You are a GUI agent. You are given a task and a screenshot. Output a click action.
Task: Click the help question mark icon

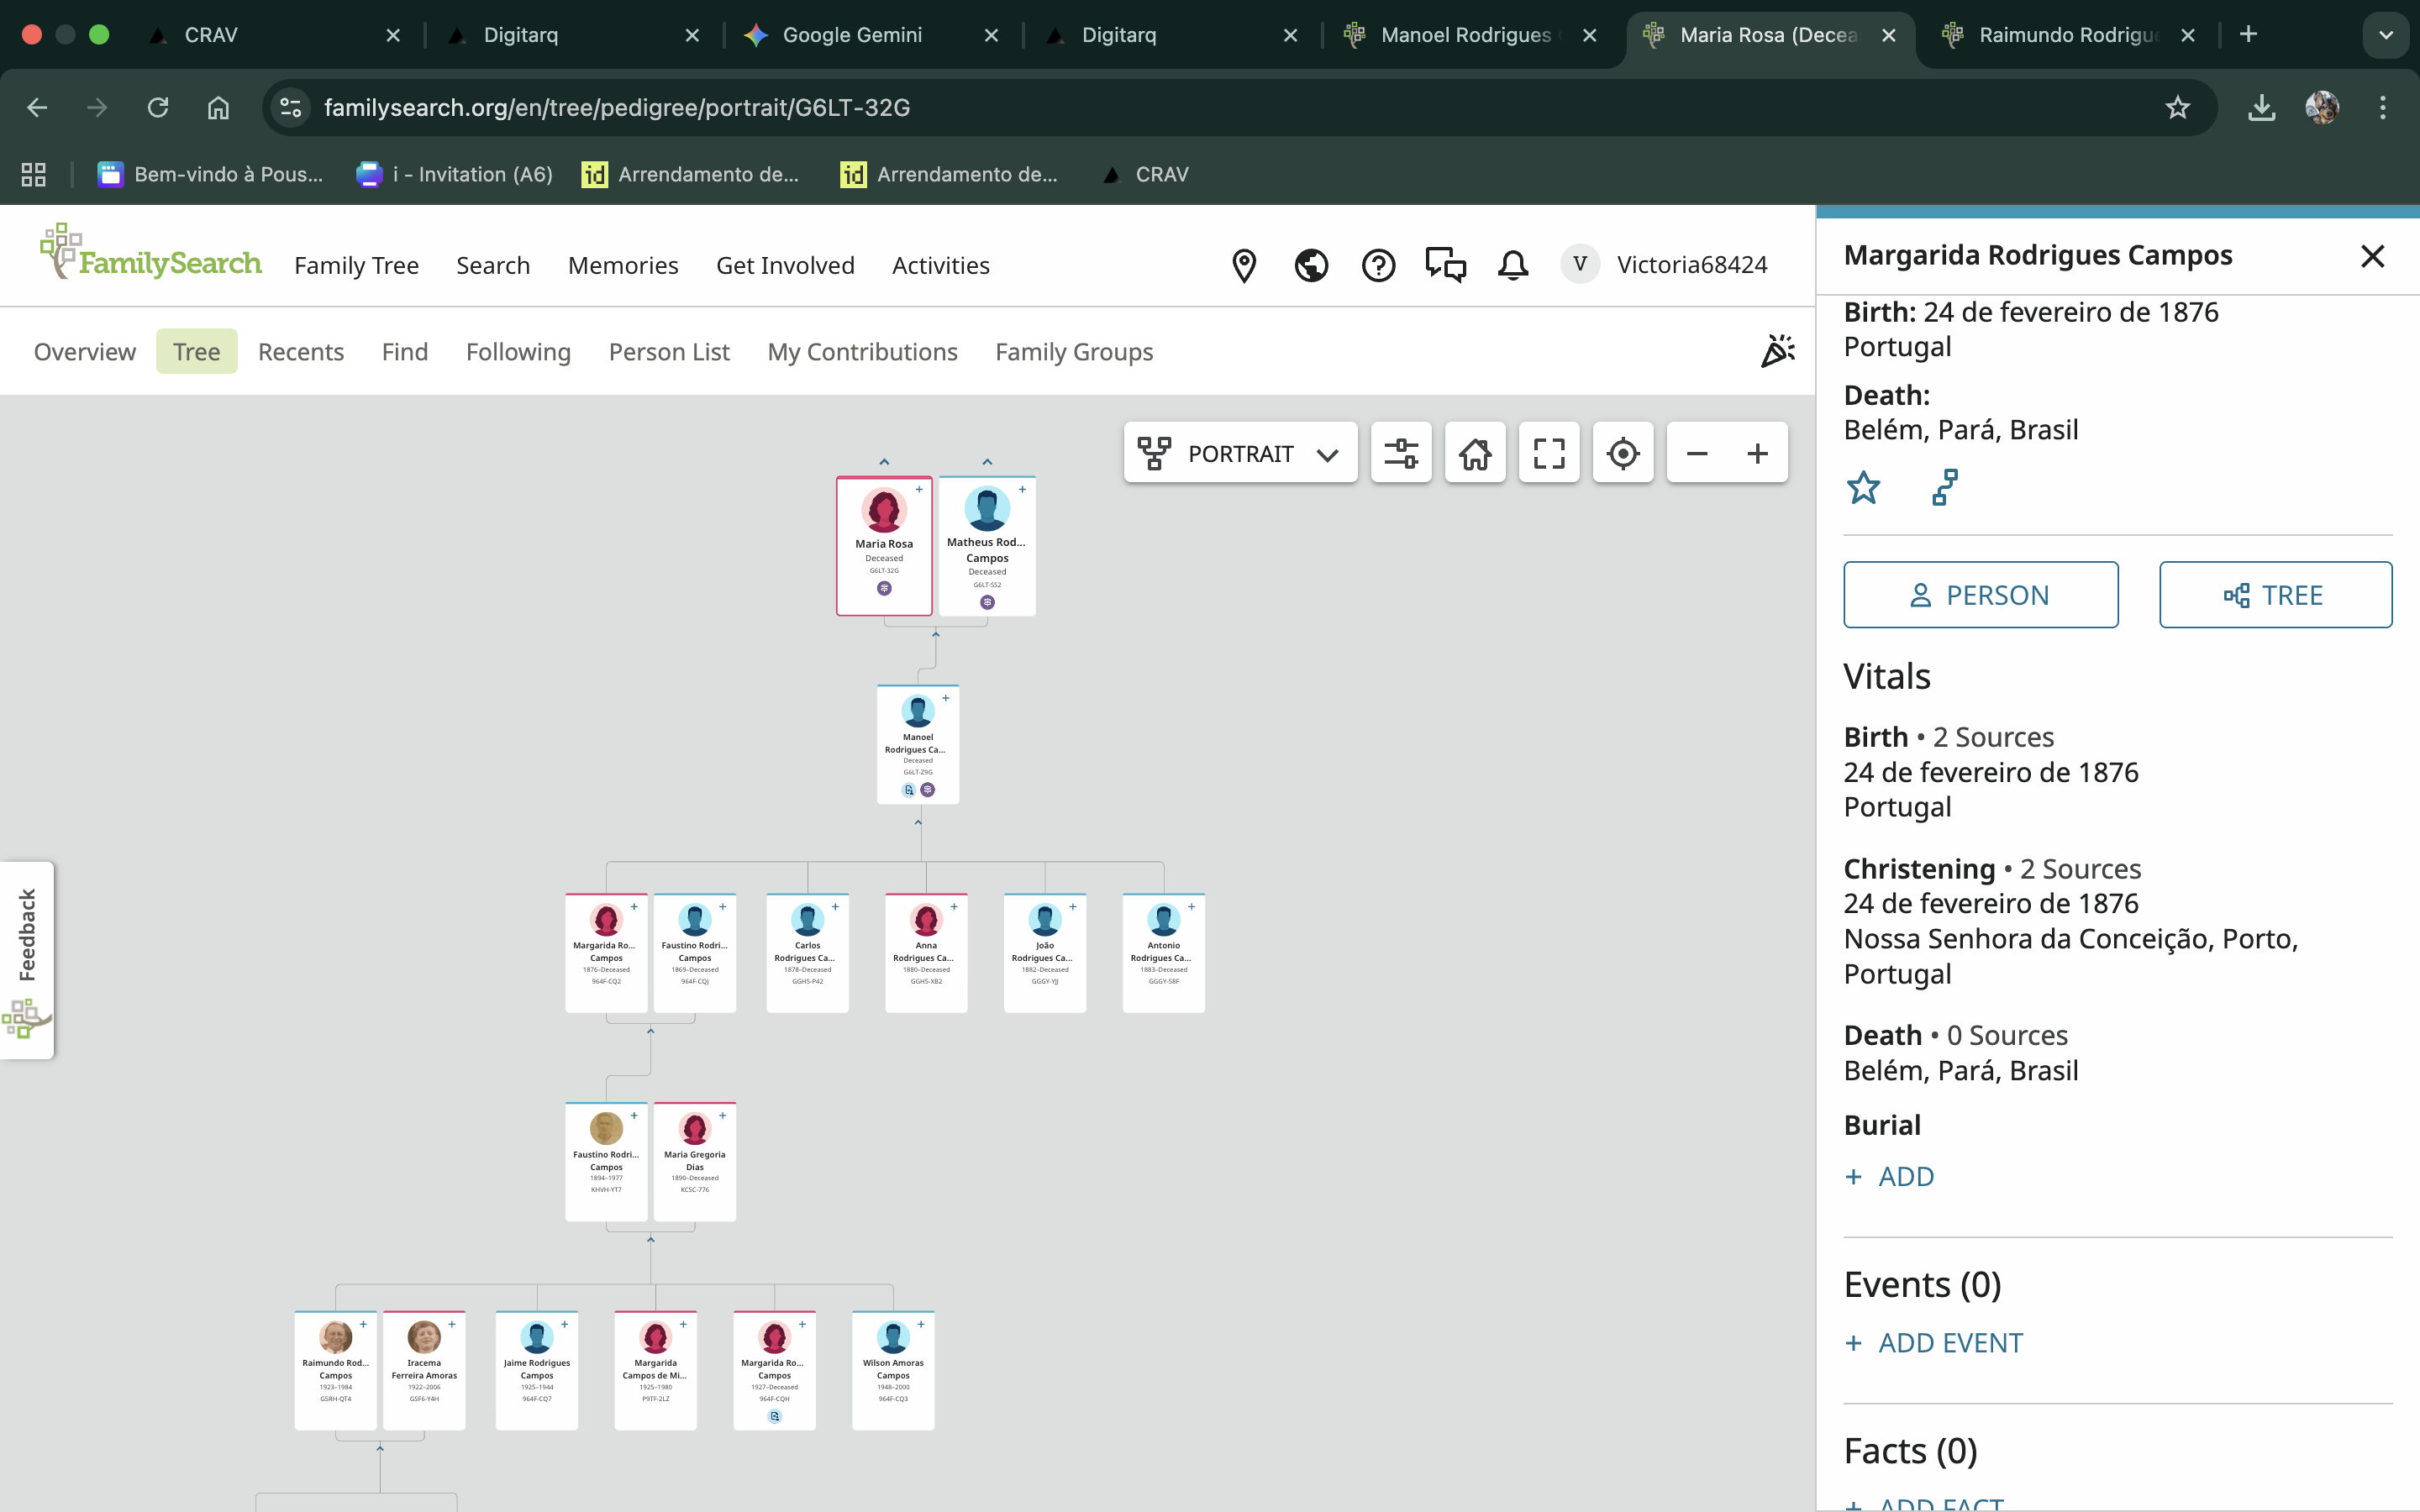[1378, 265]
